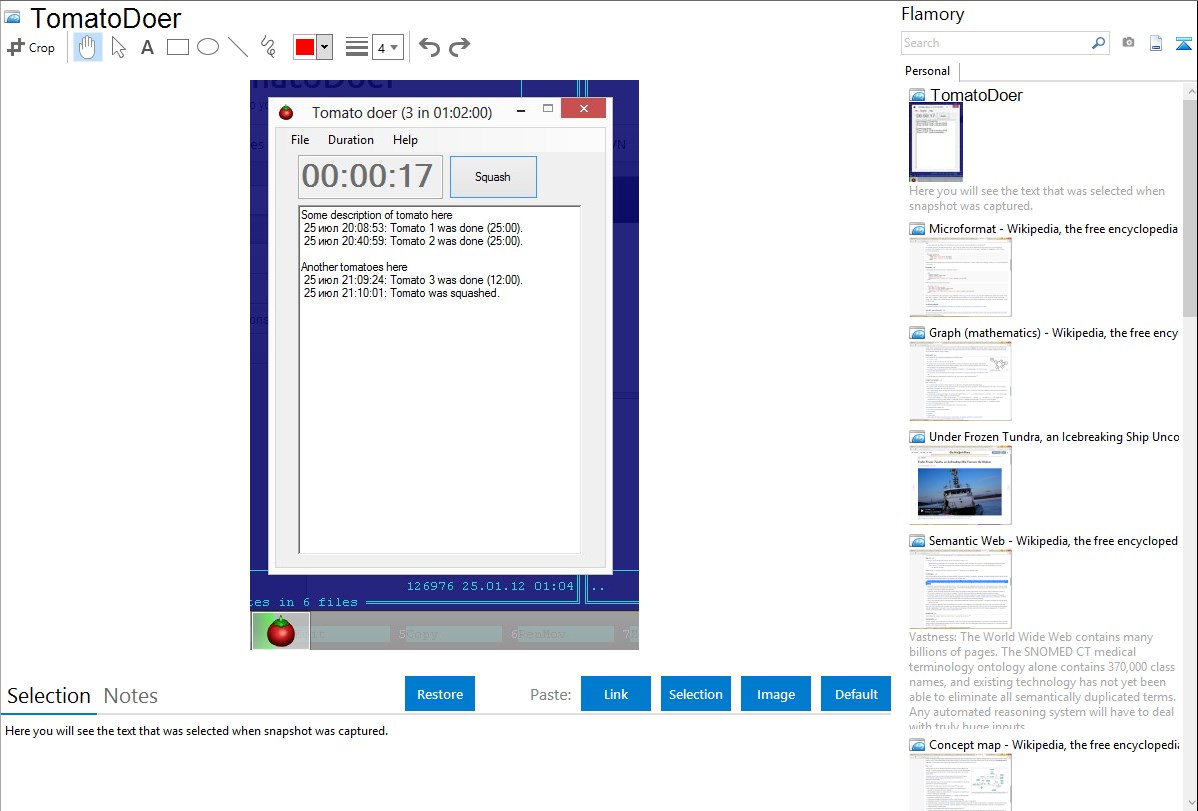
Task: Open the color picker dropdown arrow
Action: coord(324,47)
